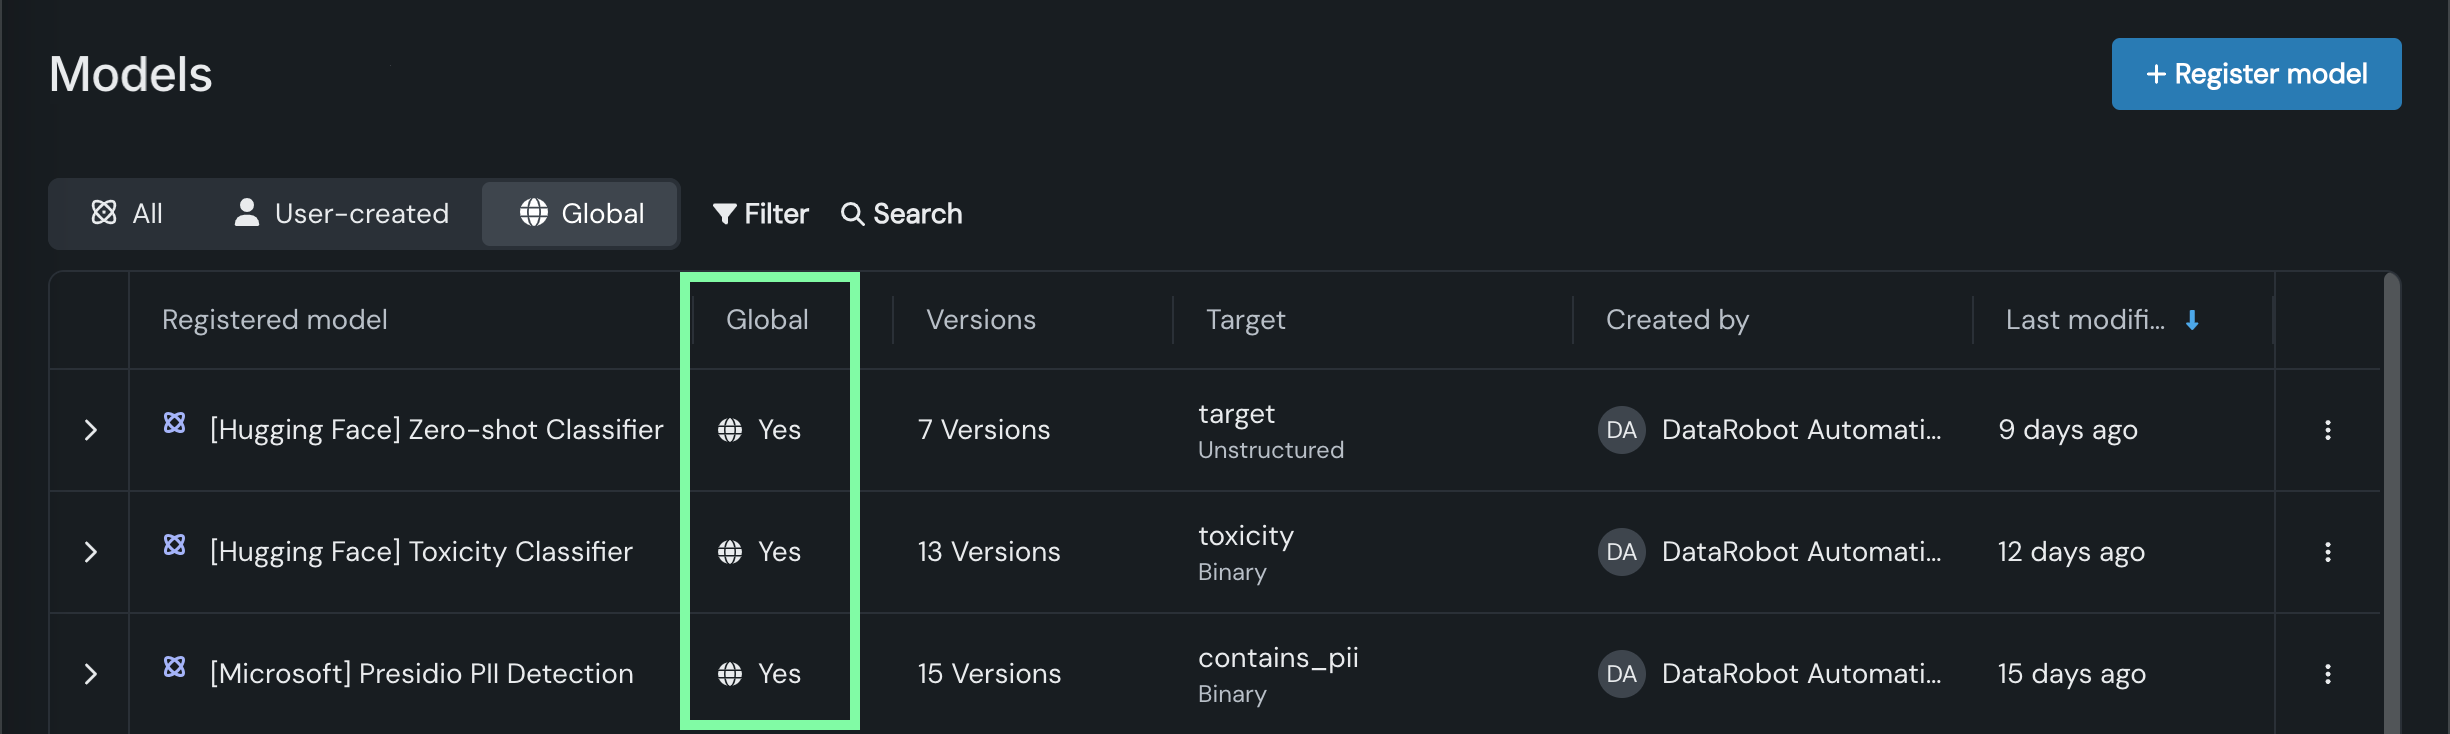Switch to the User-created tab

[342, 213]
